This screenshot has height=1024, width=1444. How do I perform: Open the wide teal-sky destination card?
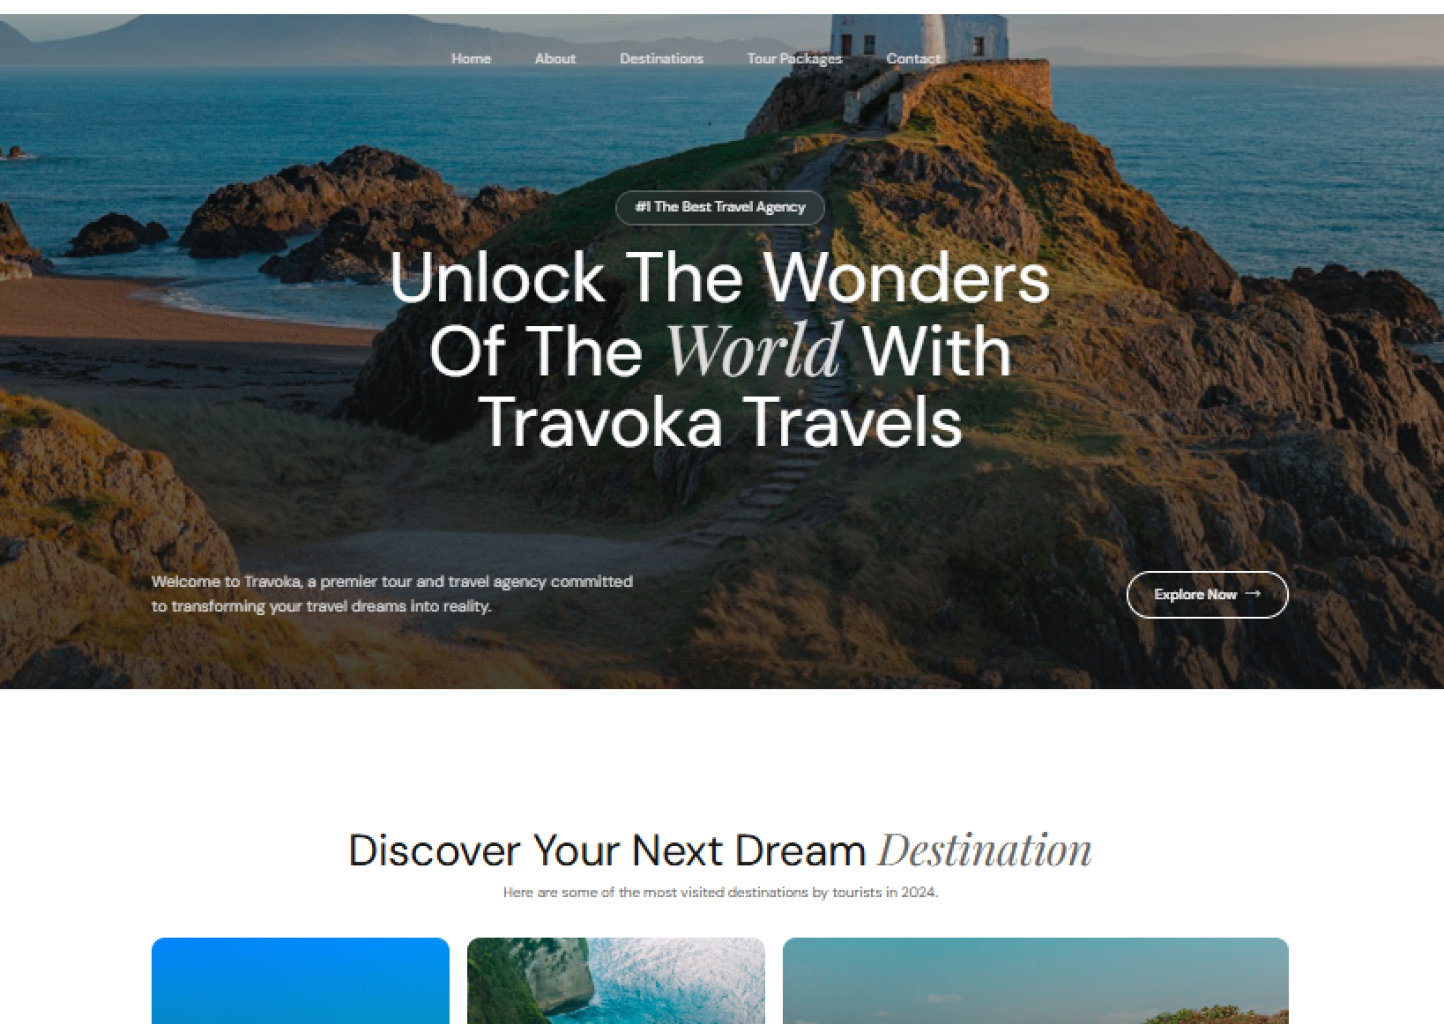[x=1035, y=981]
